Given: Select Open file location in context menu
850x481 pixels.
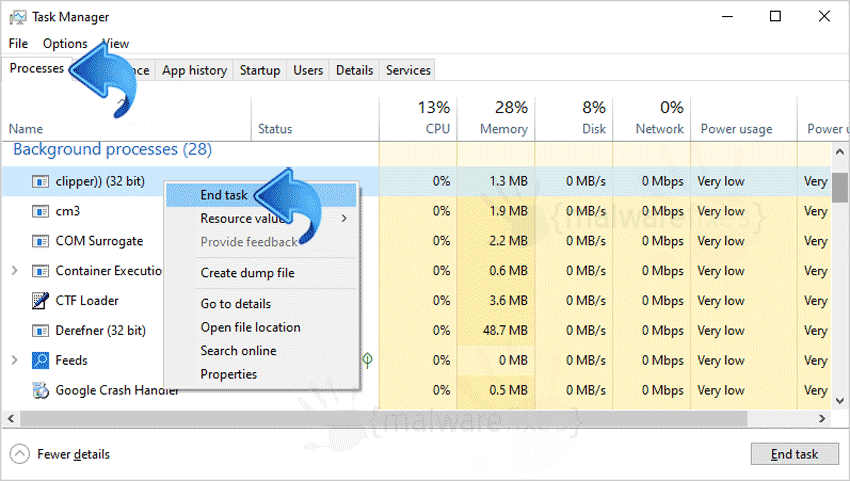Looking at the screenshot, I should (261, 328).
